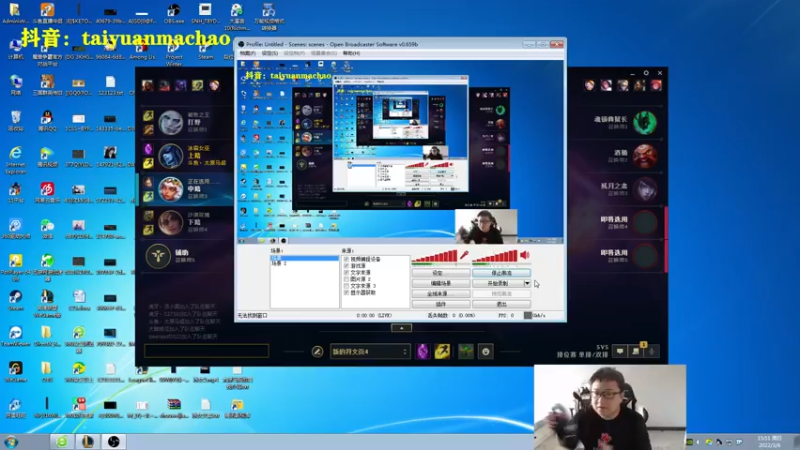Click the 魂锁典狱长 enemy champion portrait
The image size is (800, 450).
[645, 122]
